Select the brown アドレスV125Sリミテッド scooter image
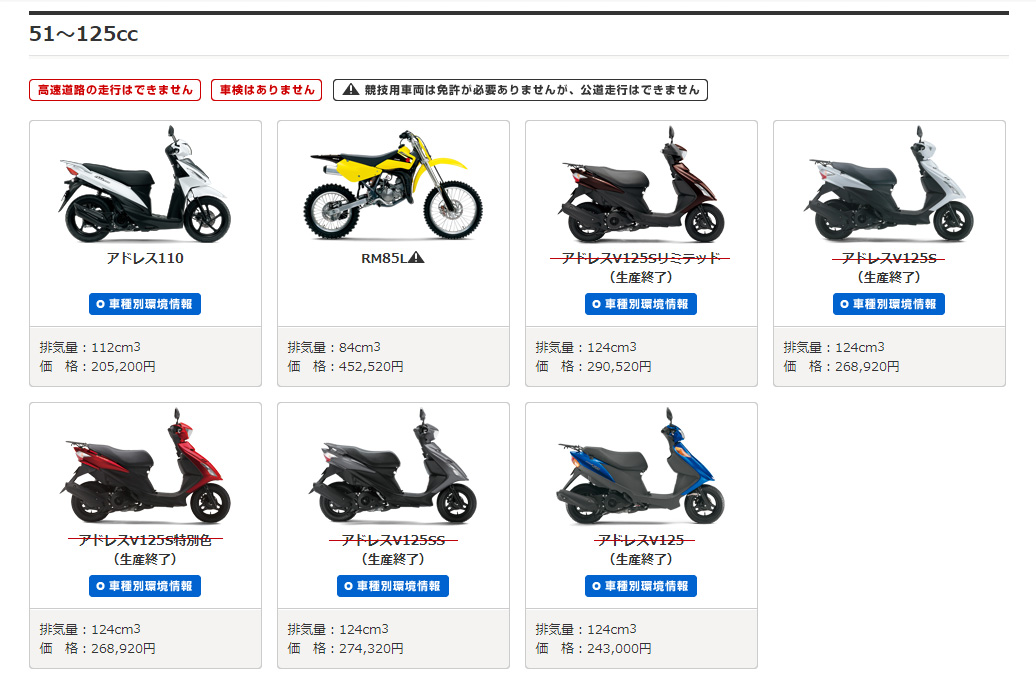This screenshot has width=1036, height=696. 641,184
